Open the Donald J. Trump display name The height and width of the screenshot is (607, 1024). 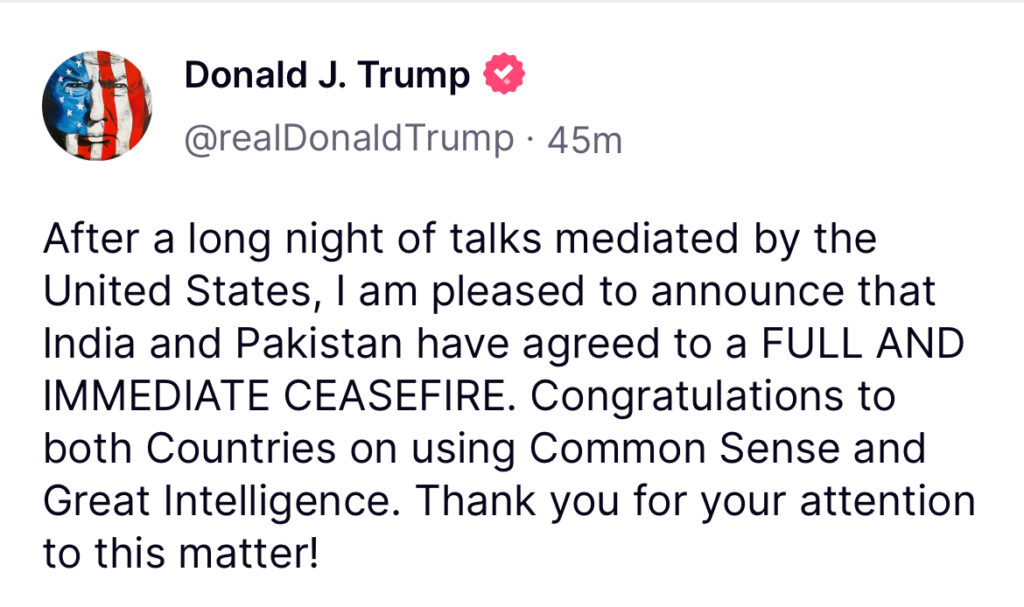pyautogui.click(x=327, y=76)
